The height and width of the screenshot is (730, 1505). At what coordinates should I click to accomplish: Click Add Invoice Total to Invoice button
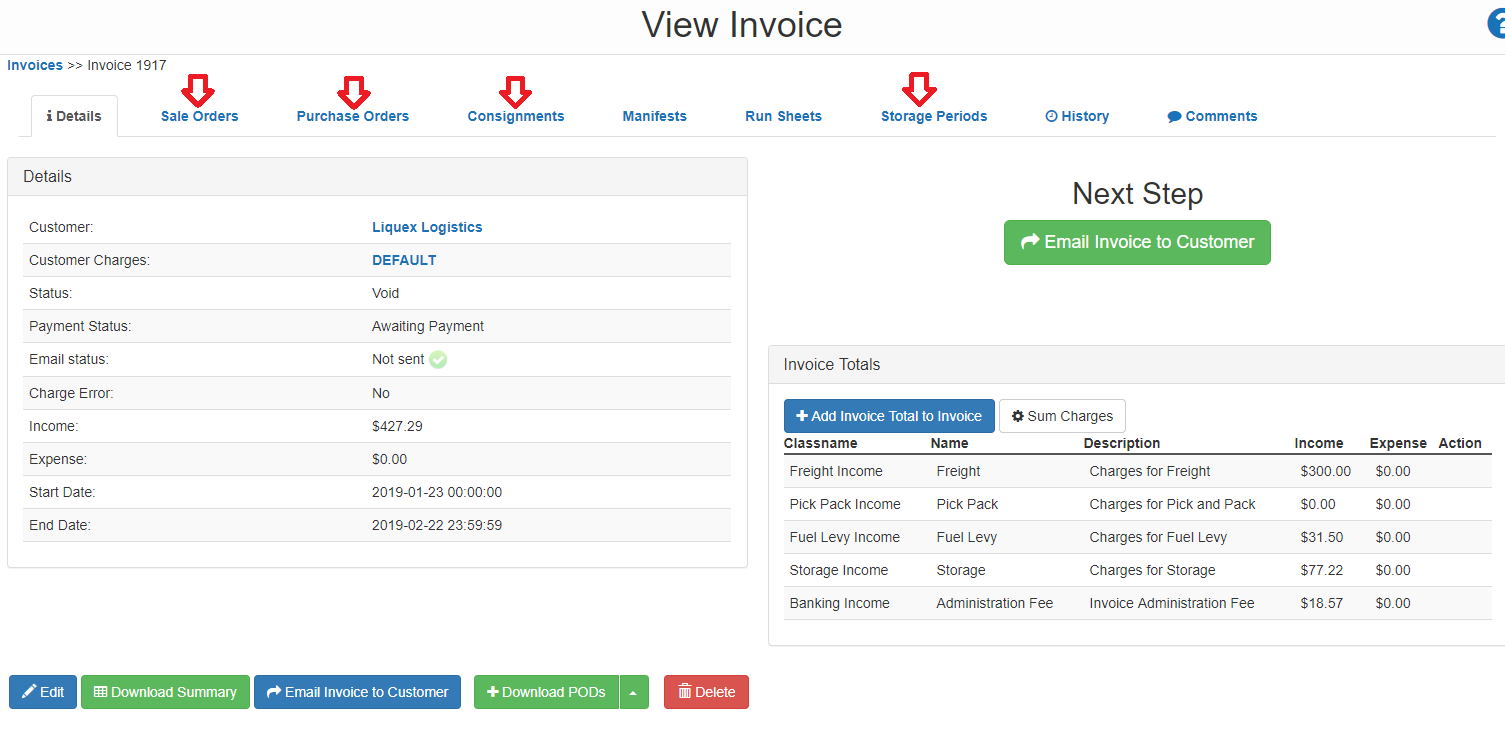(888, 416)
